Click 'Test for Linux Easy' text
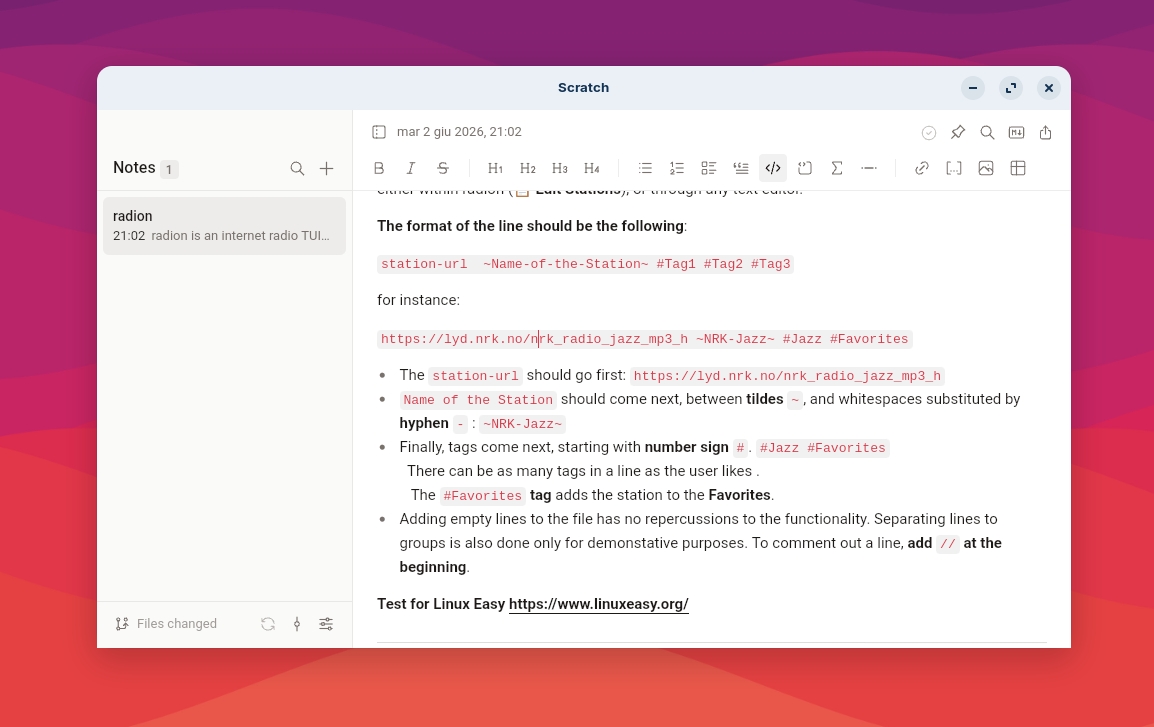 [441, 604]
